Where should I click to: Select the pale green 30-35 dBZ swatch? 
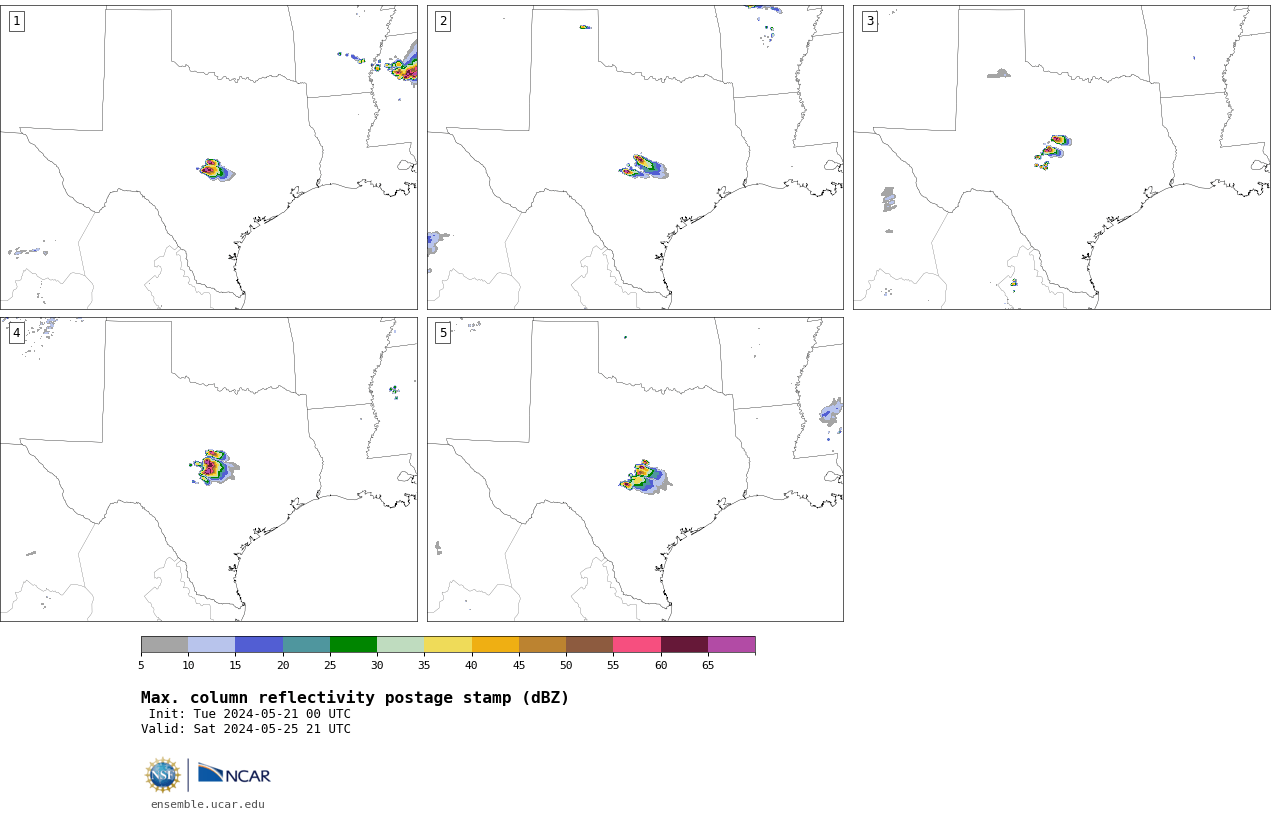click(401, 644)
